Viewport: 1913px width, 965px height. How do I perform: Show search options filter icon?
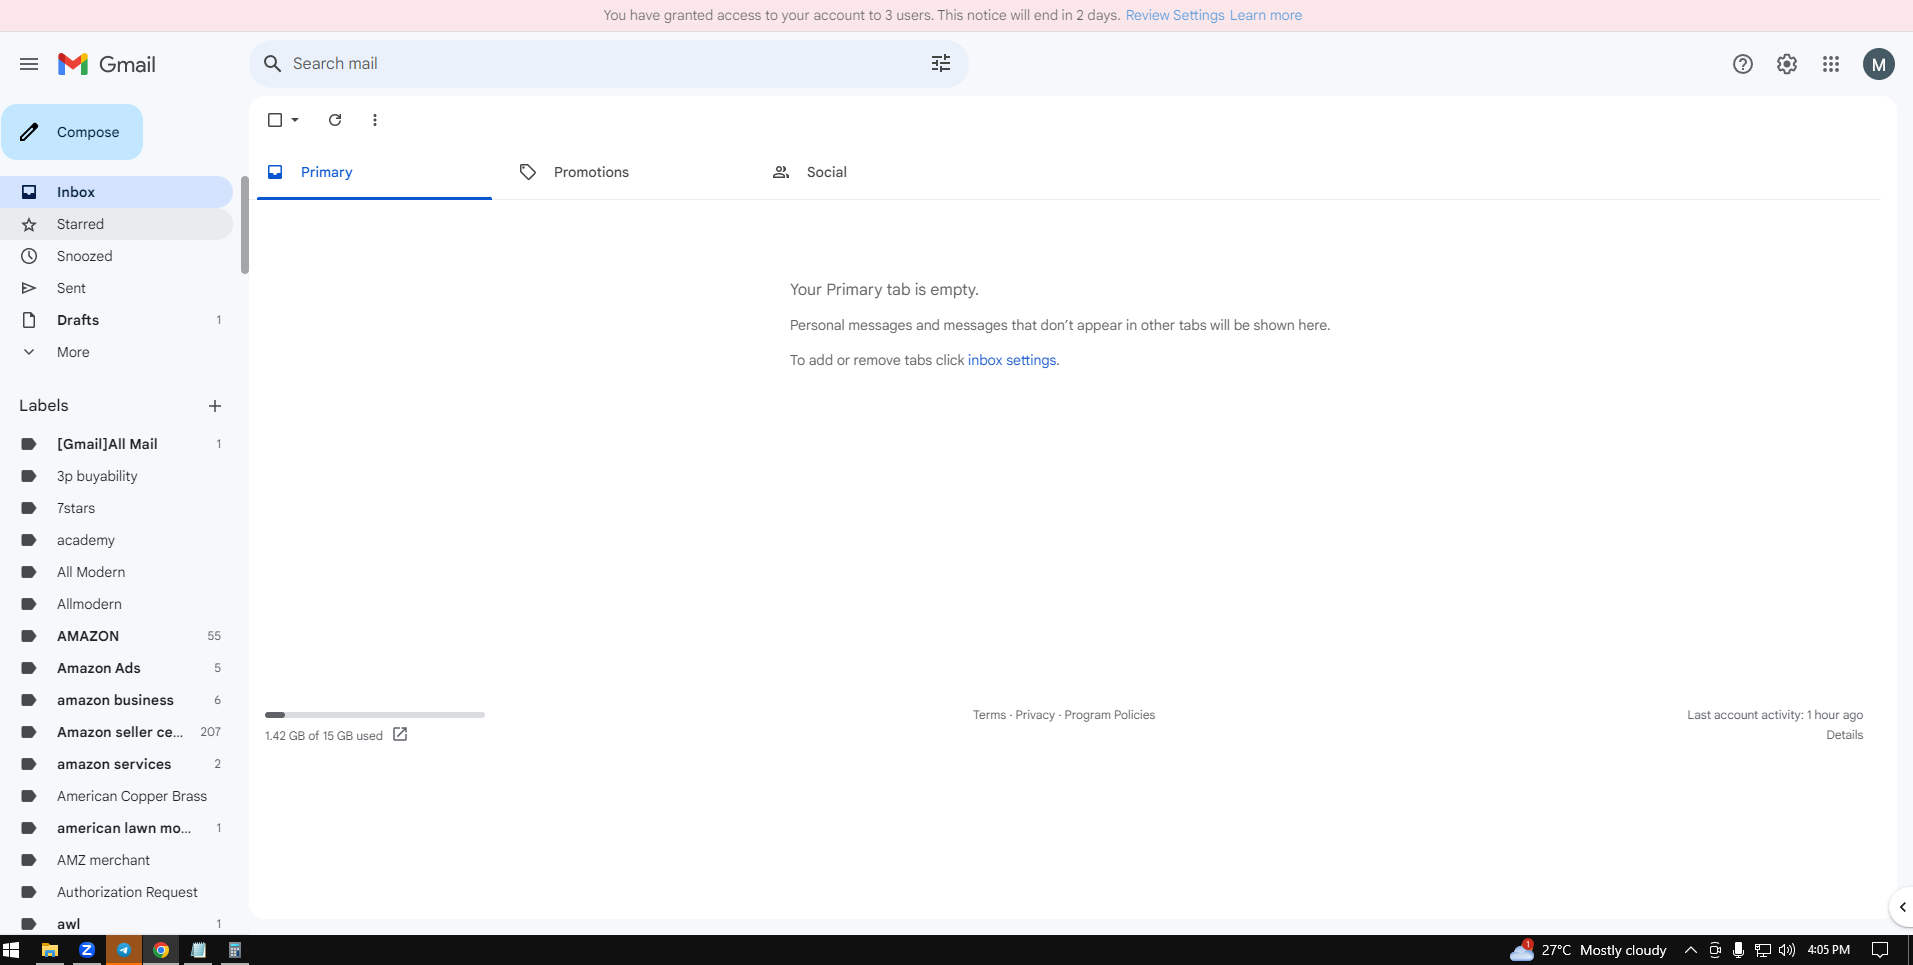pos(941,63)
